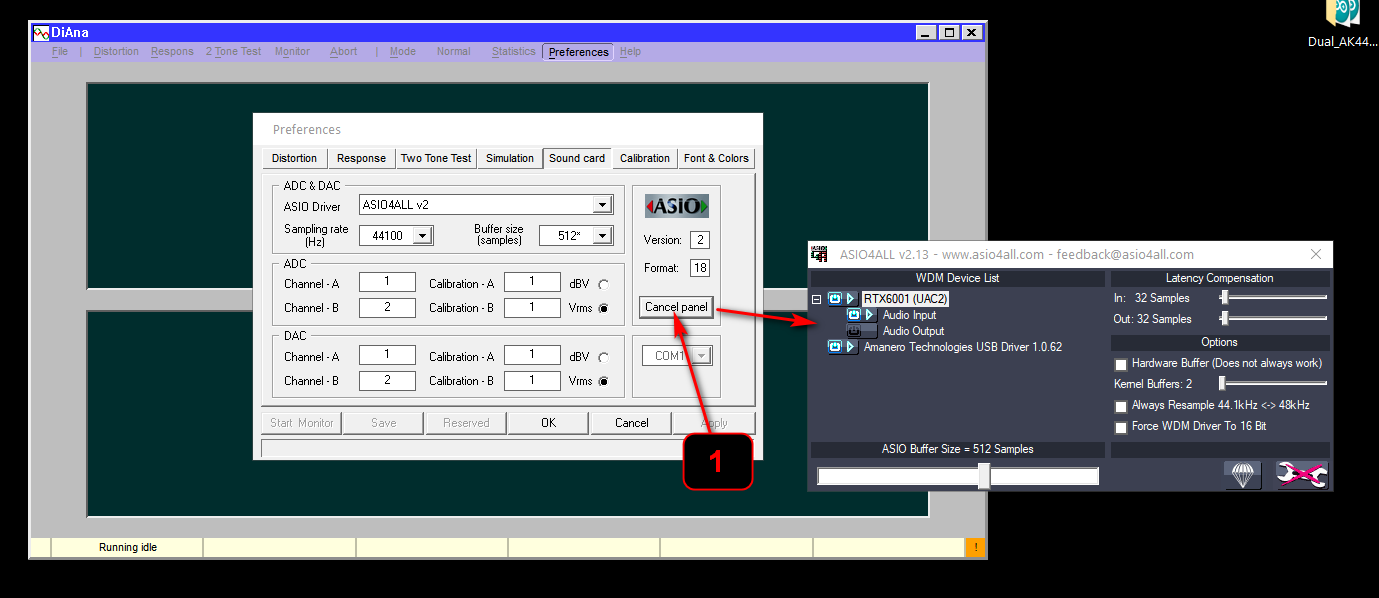This screenshot has height=598, width=1379.
Task: Click the DiAna window title icon
Action: [41, 32]
